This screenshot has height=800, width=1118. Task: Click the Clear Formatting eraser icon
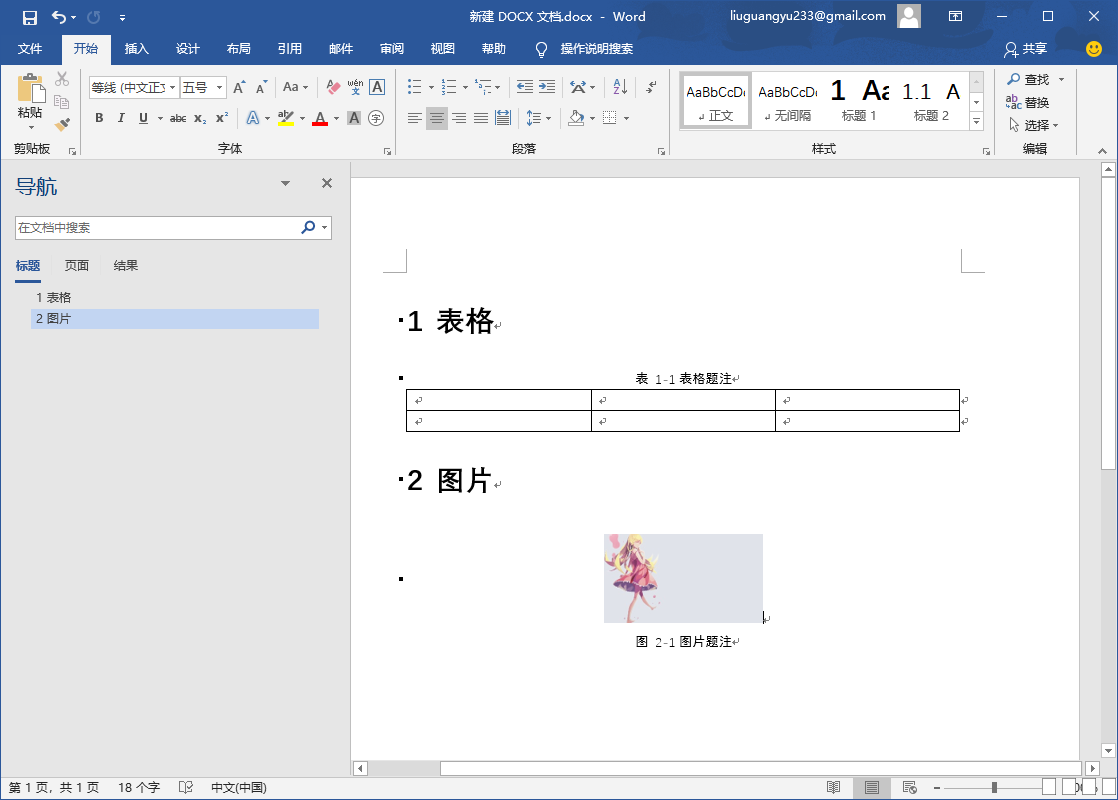pos(333,88)
